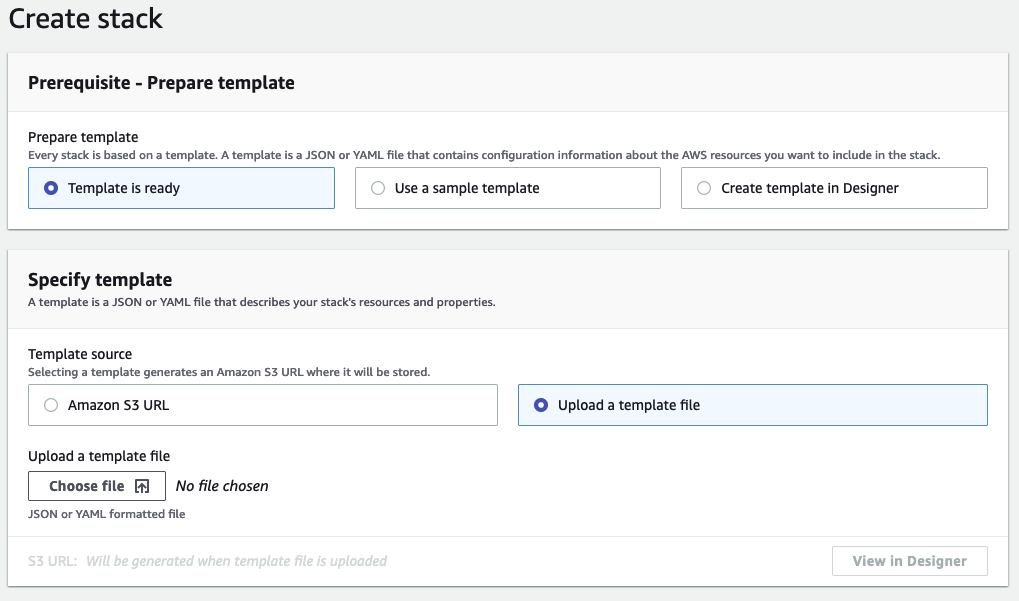The height and width of the screenshot is (601, 1019).
Task: Click the "Prerequisite - Prepare template" section header
Action: 161,83
